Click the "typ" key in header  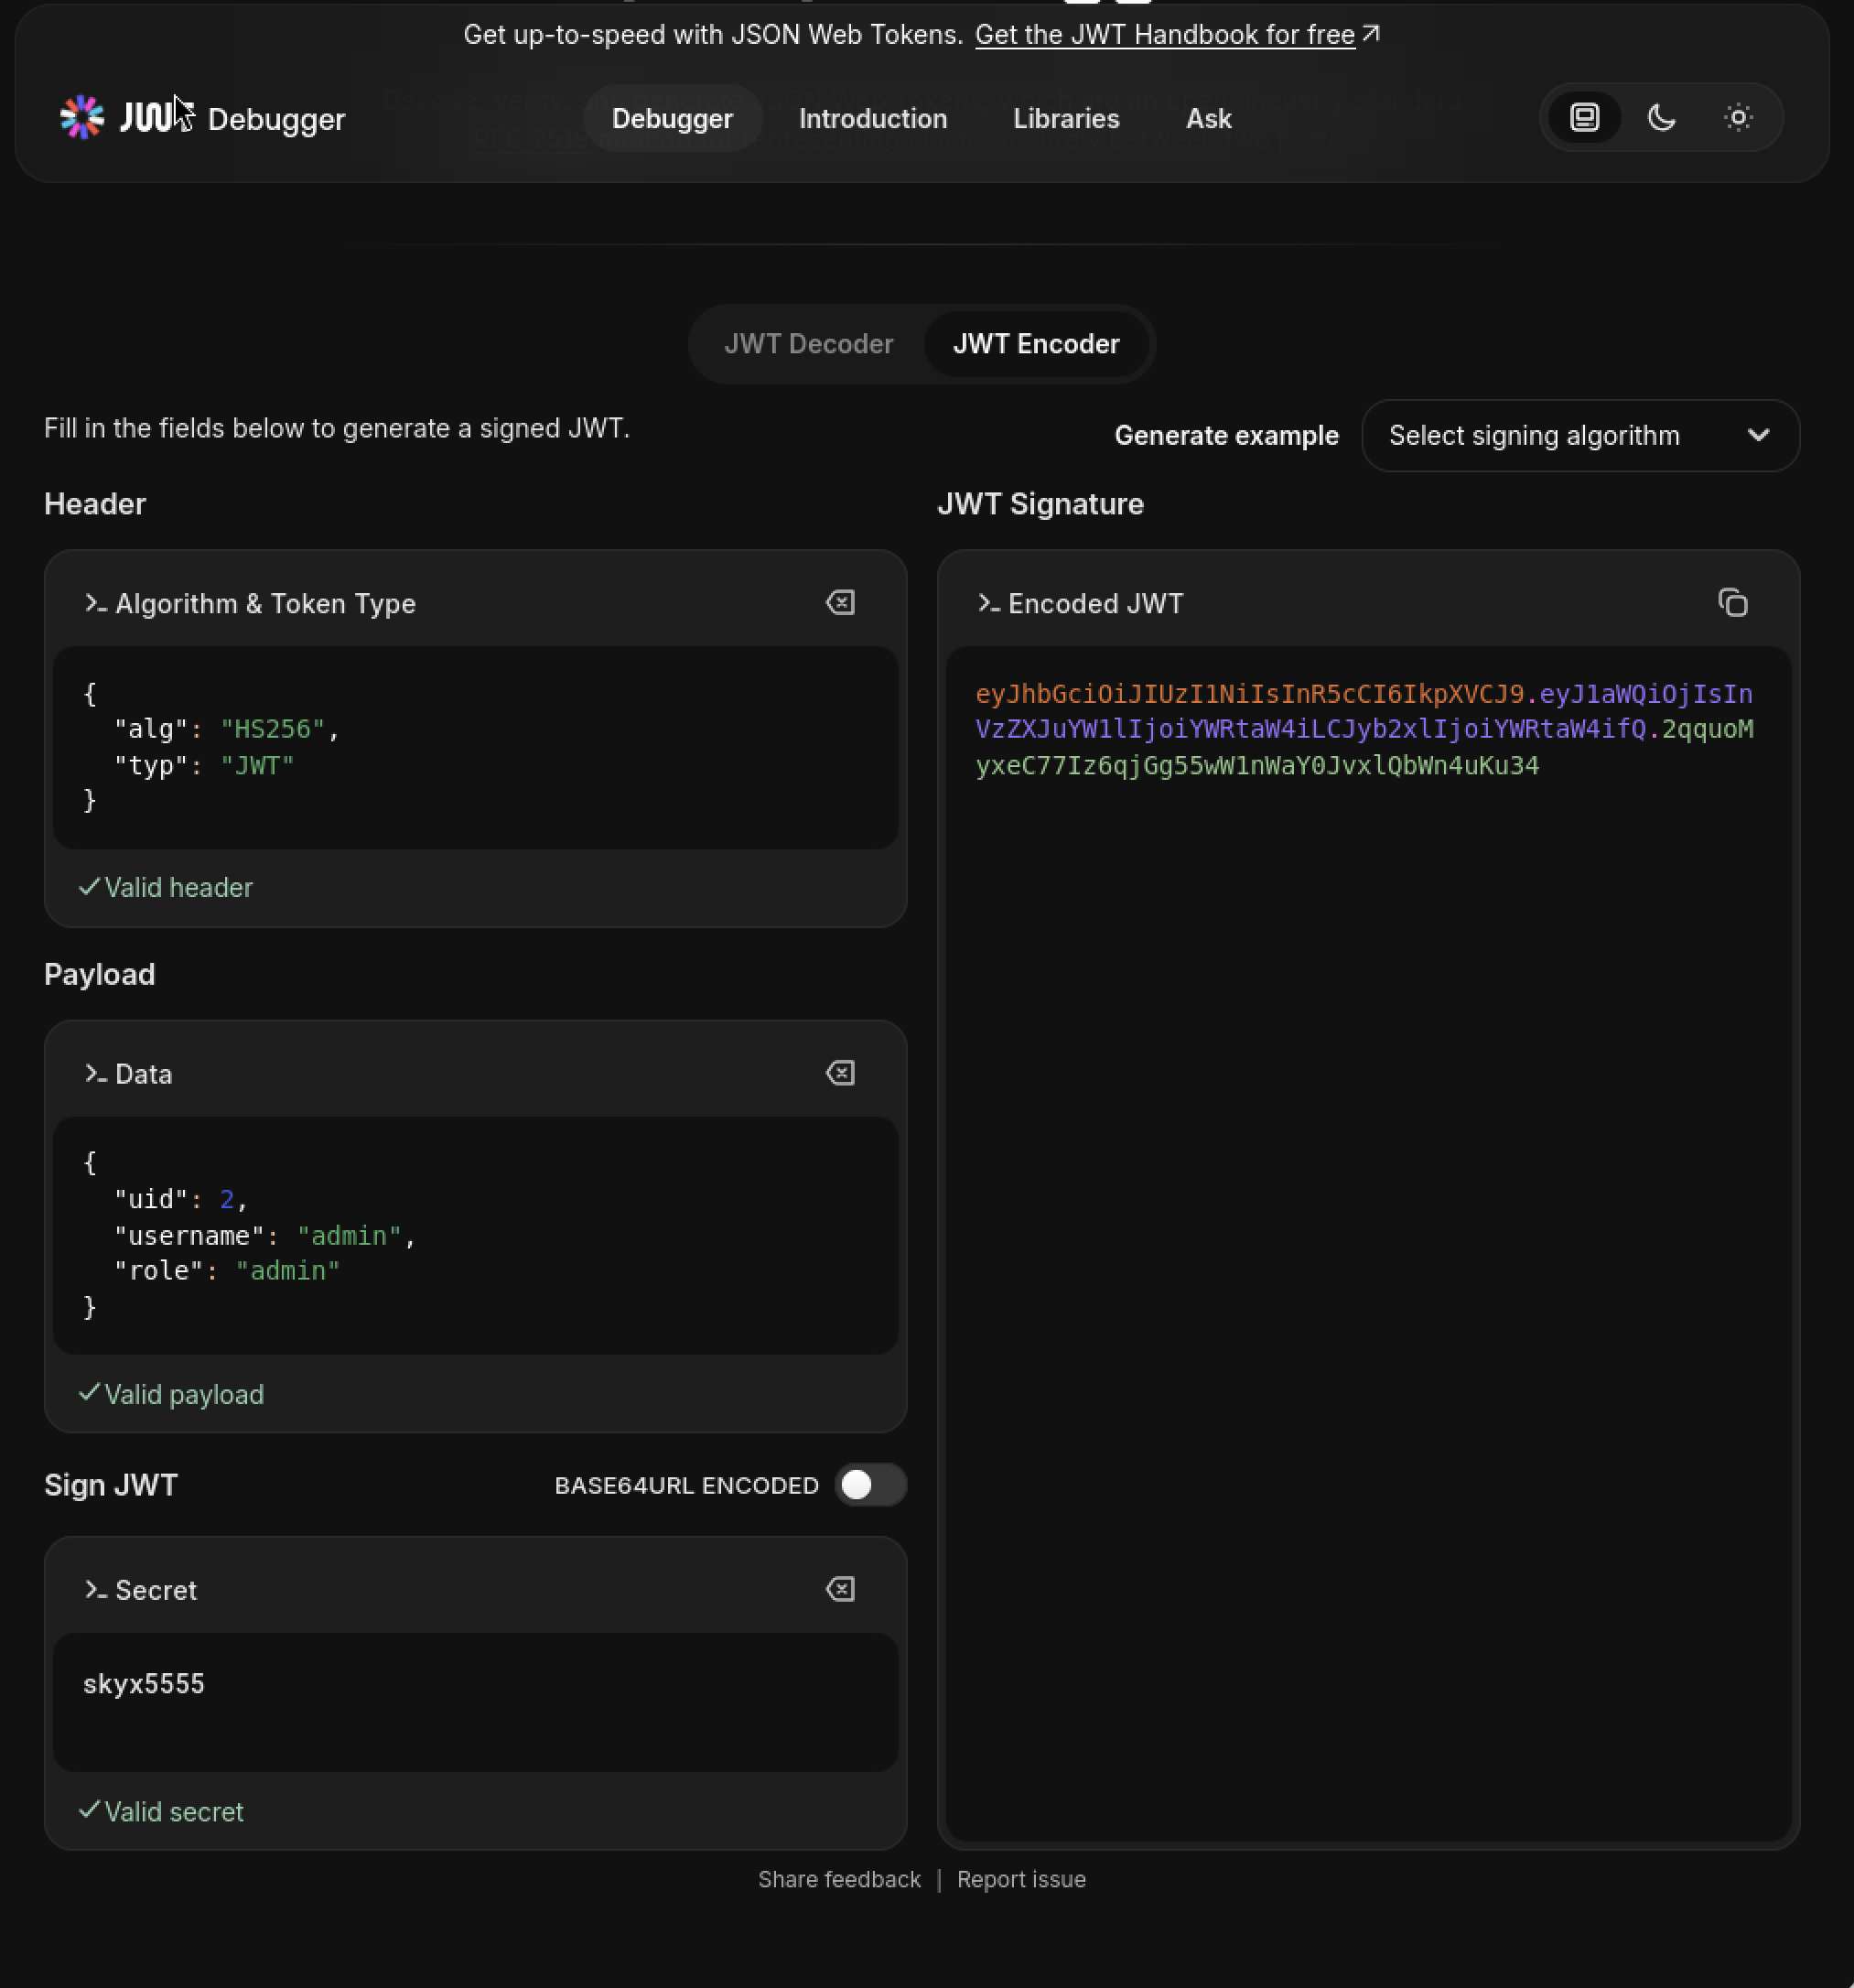[x=151, y=765]
